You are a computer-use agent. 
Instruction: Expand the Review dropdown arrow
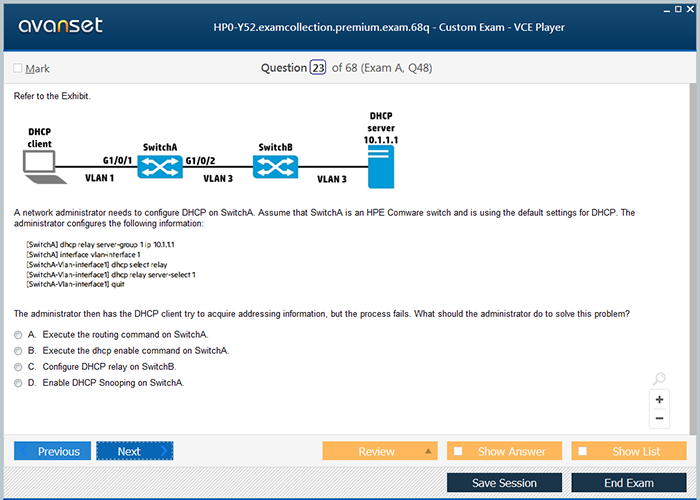(428, 451)
